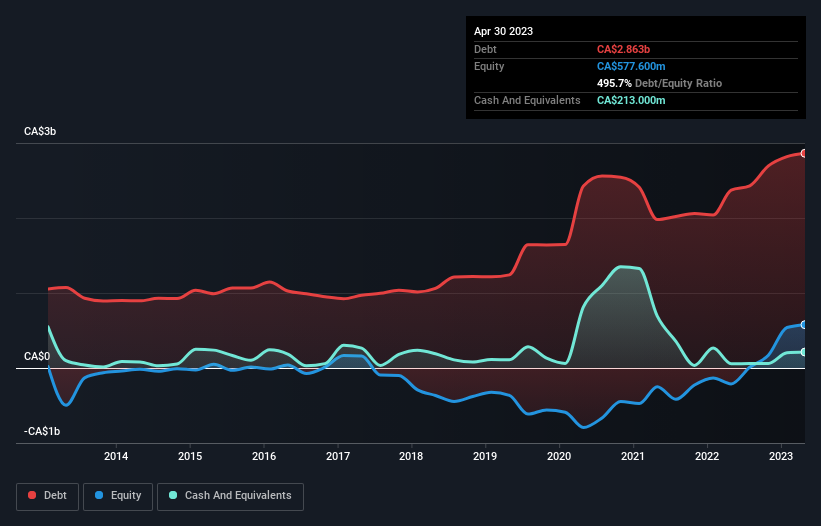Toggle Cash And Equivalents legend button
Image resolution: width=821 pixels, height=526 pixels.
[x=230, y=496]
